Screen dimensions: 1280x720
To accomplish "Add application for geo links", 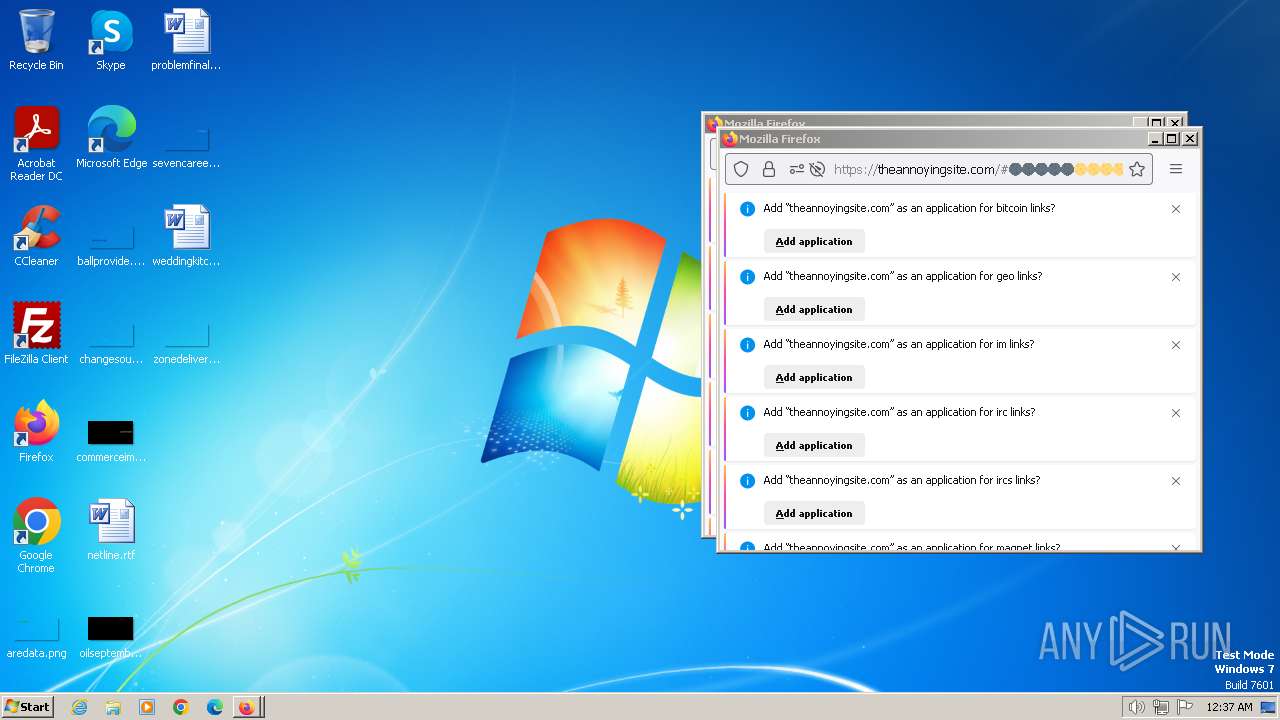I will click(814, 309).
